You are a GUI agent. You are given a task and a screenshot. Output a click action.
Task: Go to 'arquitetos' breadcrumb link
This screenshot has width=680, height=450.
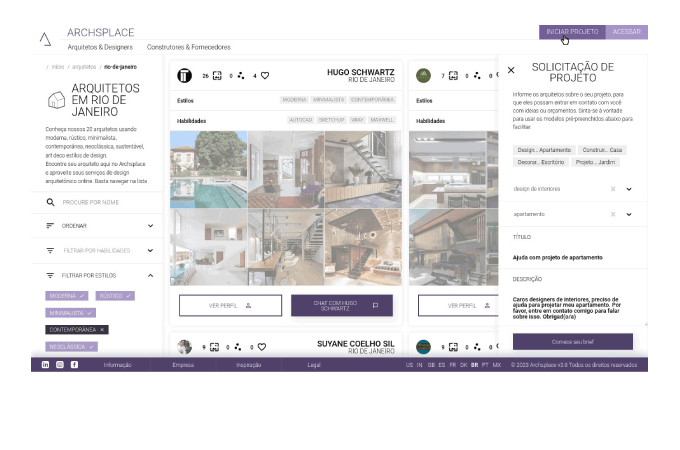pos(84,67)
